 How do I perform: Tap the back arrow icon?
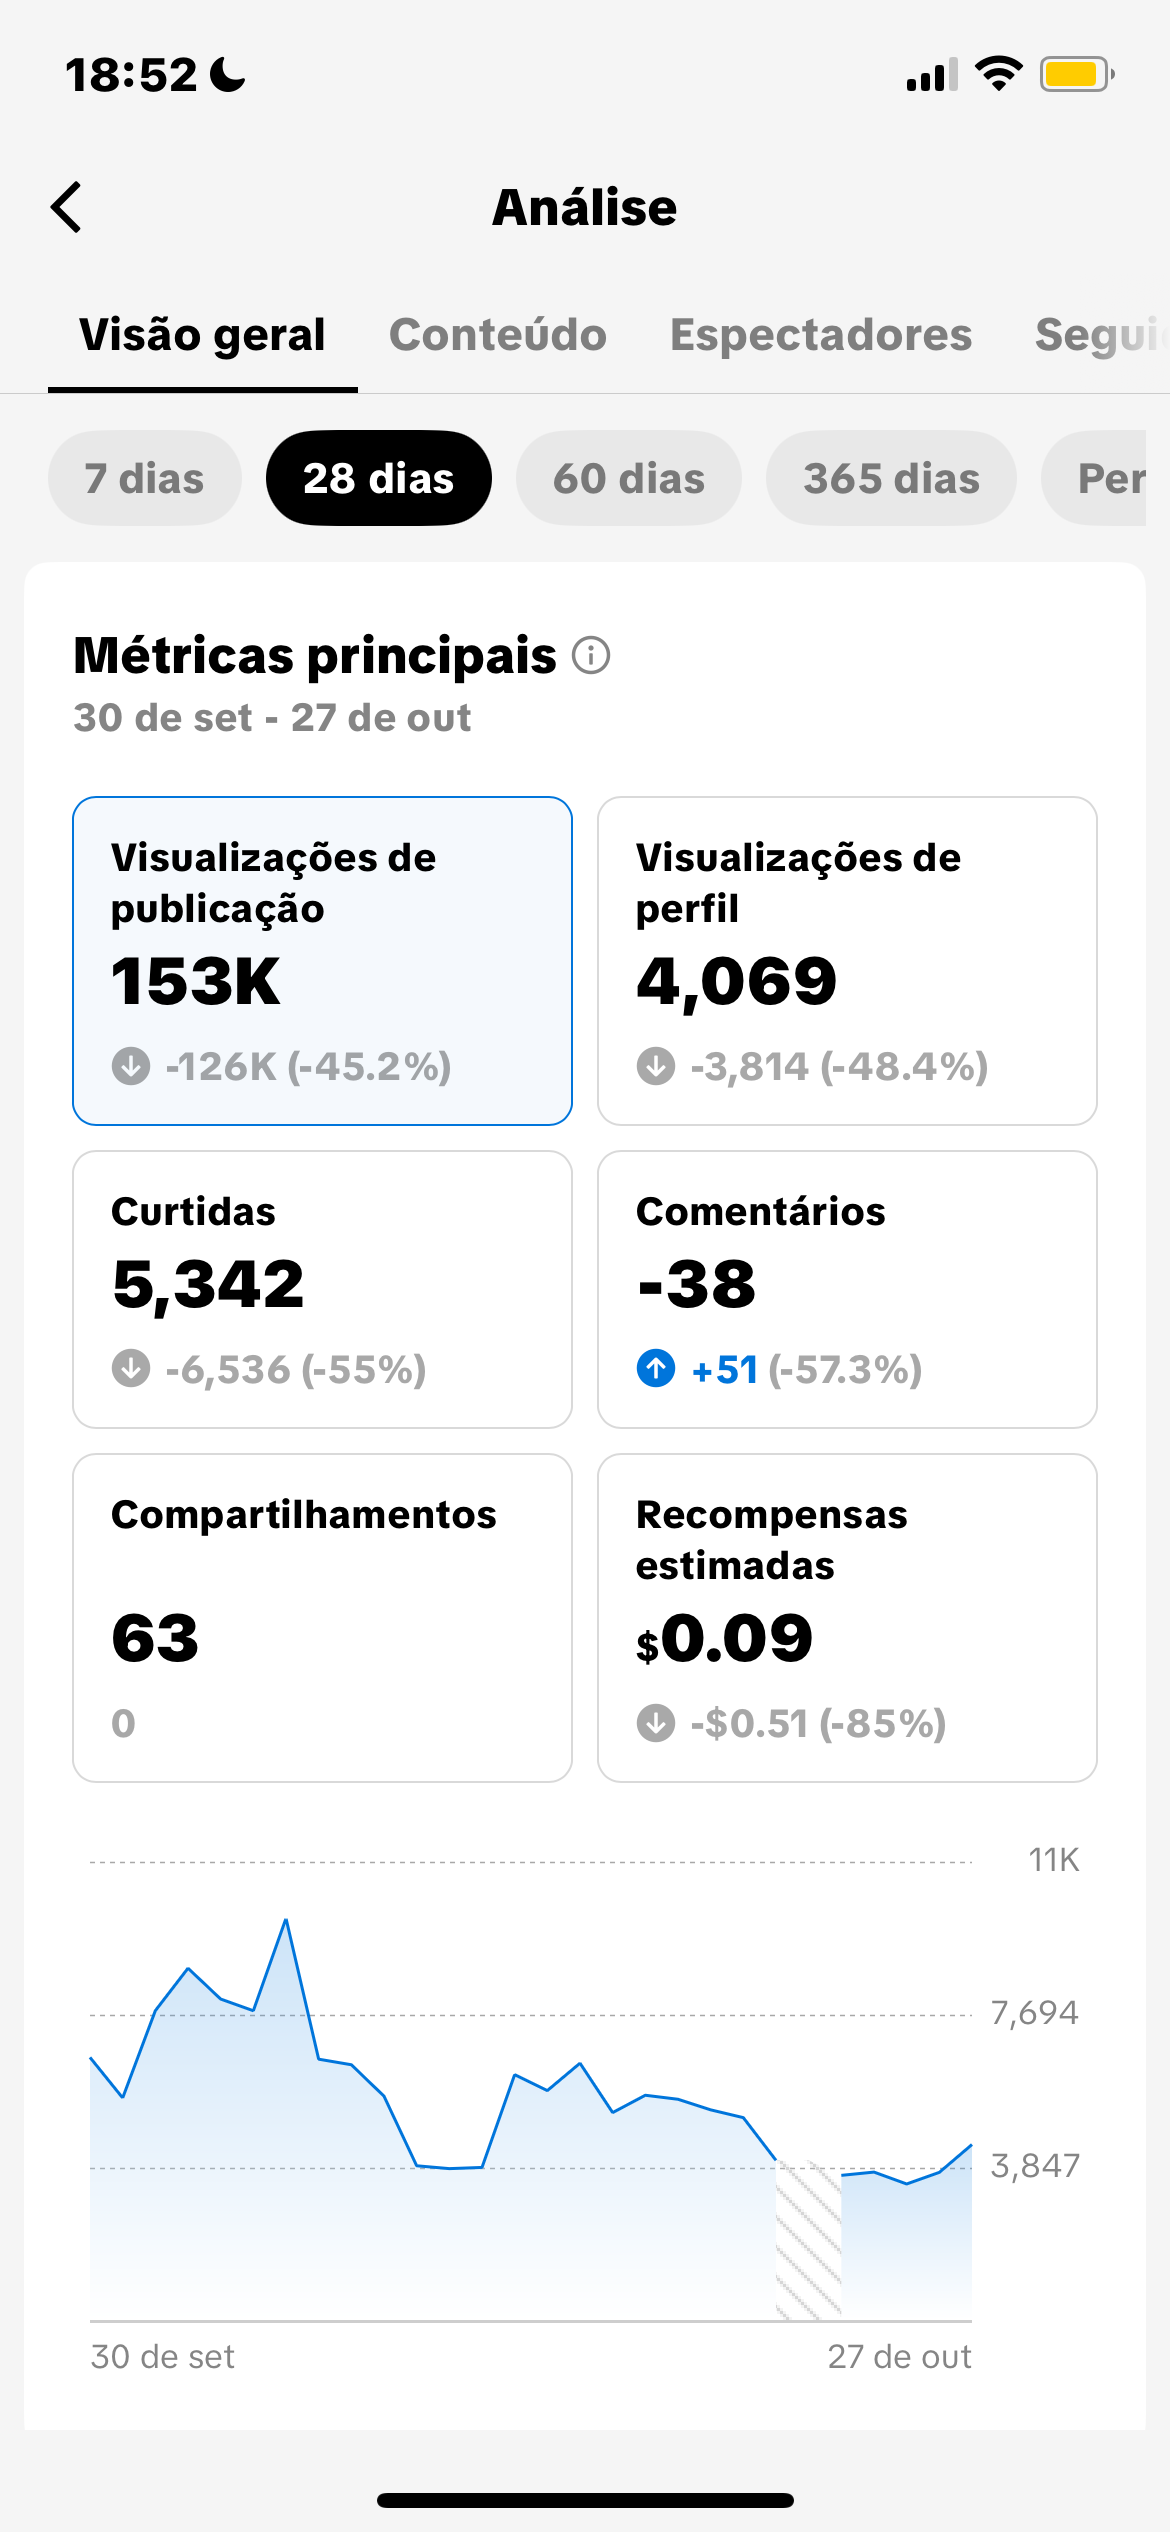click(x=67, y=207)
